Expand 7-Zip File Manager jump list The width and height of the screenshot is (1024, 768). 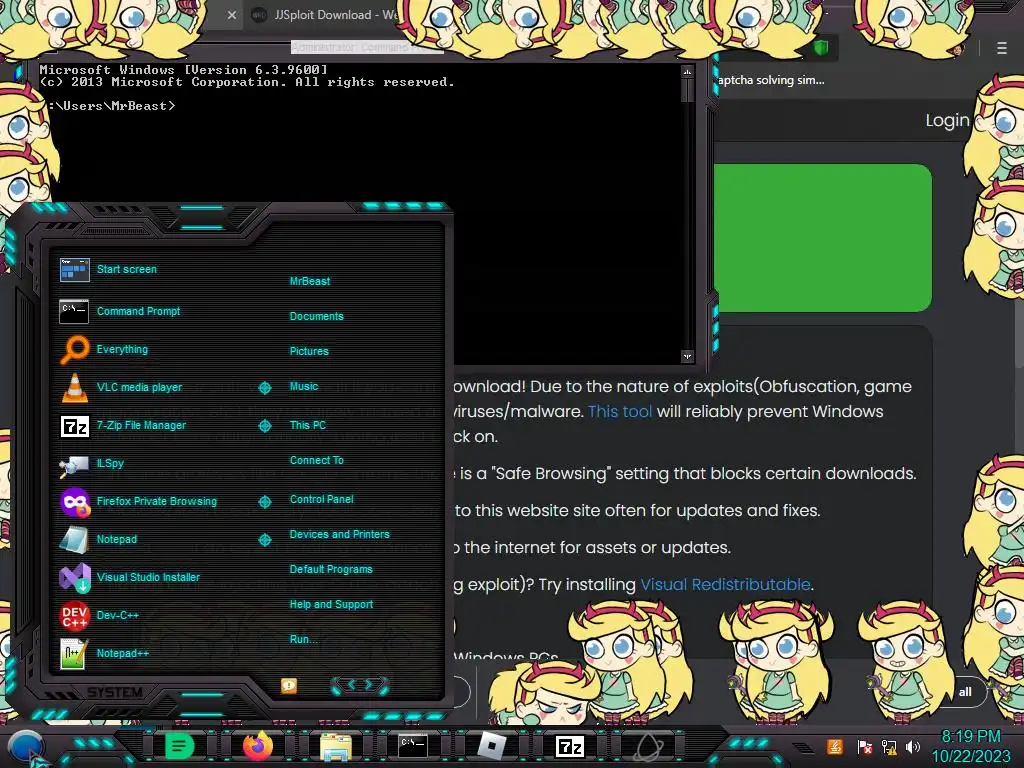(x=264, y=426)
